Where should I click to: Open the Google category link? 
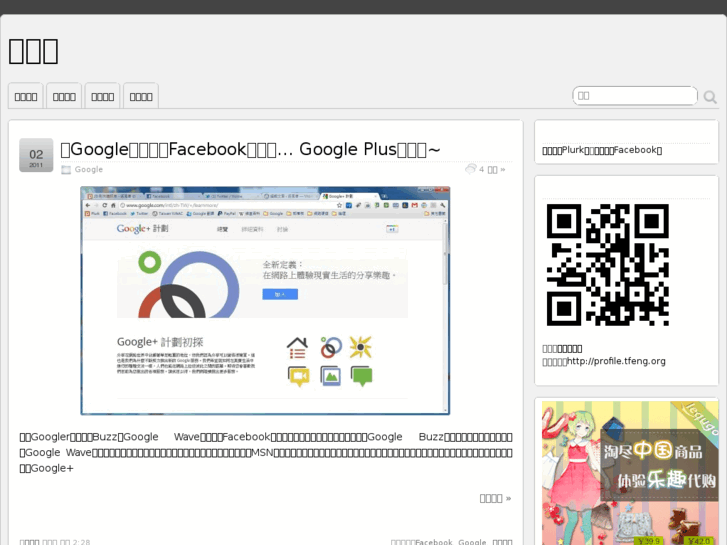point(89,169)
